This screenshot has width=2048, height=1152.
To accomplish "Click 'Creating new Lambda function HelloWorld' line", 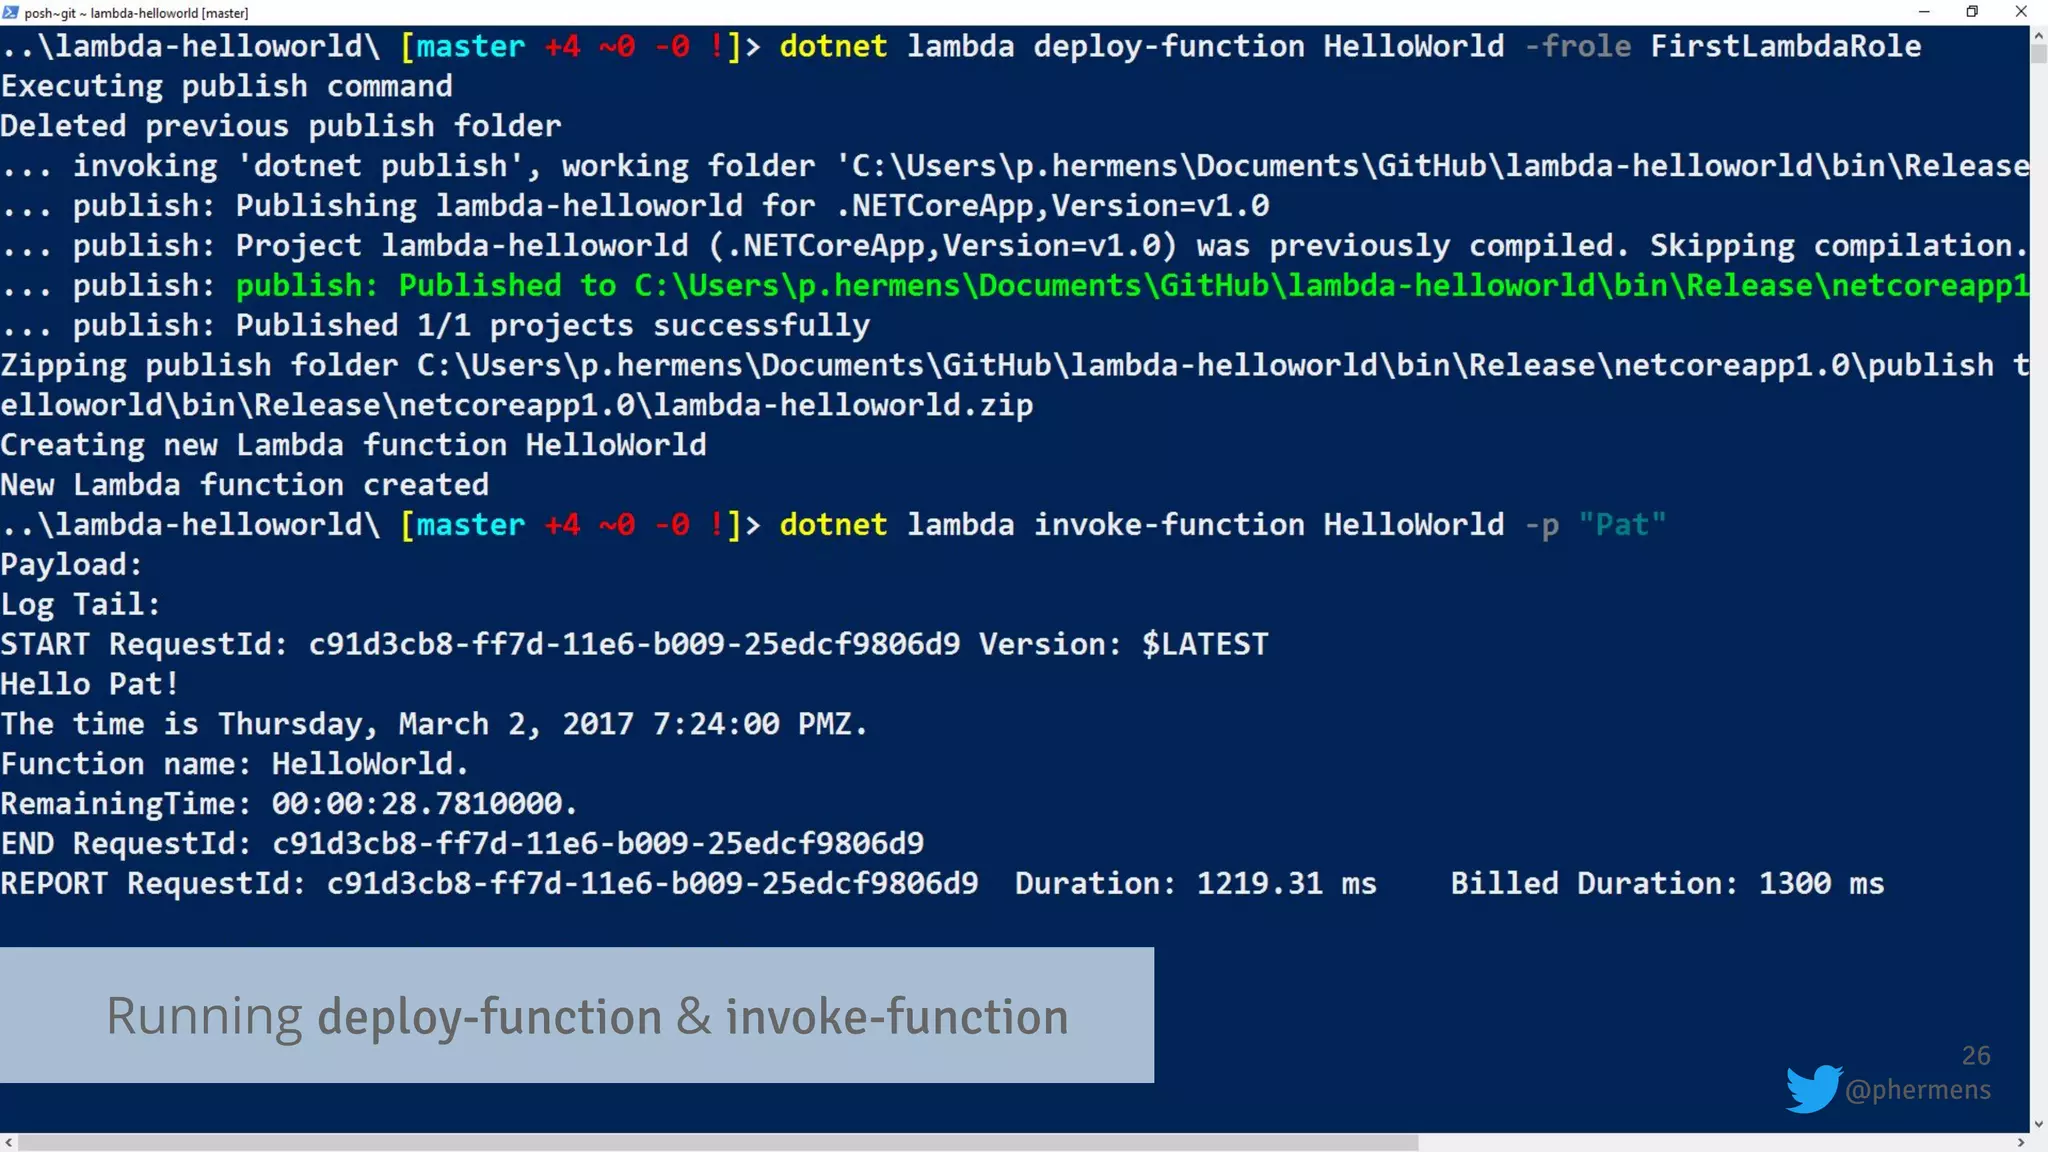I will click(x=354, y=445).
